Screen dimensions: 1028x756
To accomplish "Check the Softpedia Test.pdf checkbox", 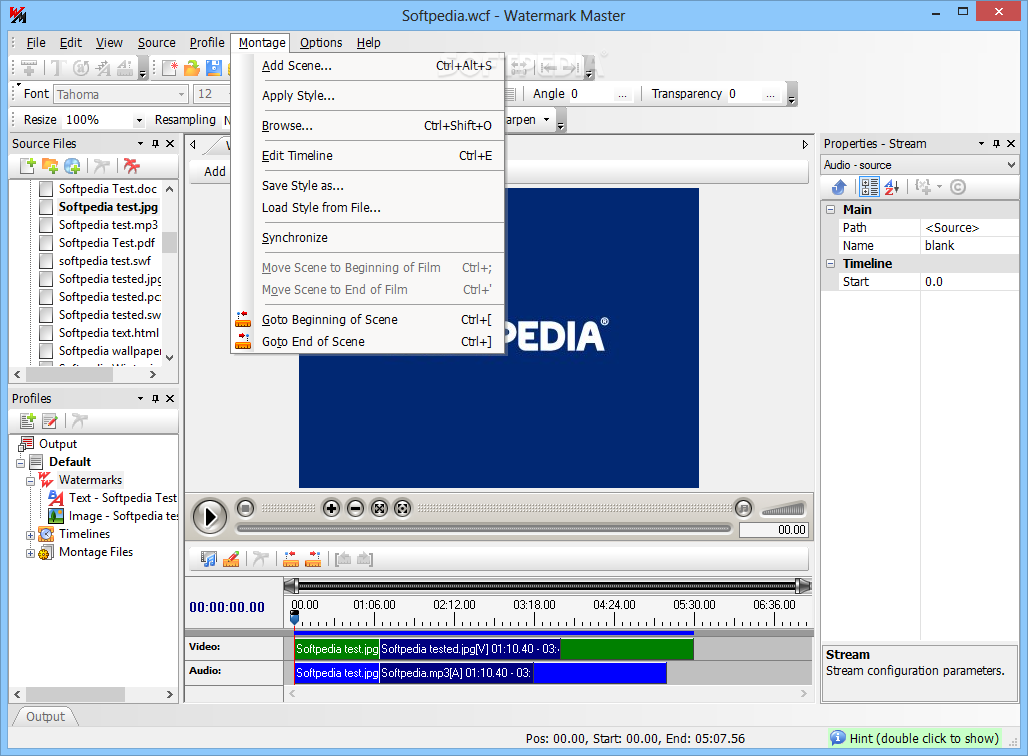I will point(46,243).
